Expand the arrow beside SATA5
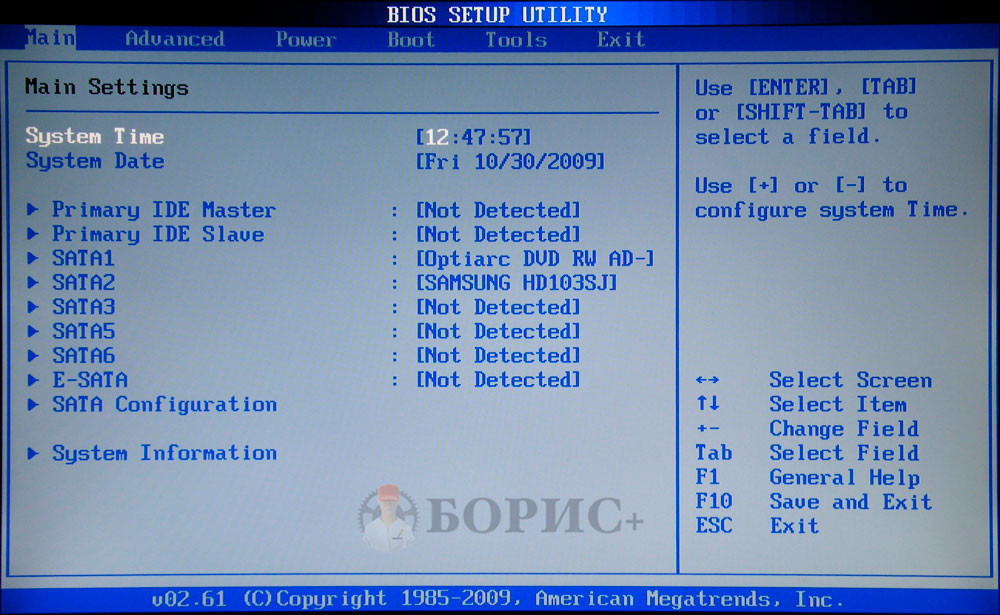The width and height of the screenshot is (1000, 615). click(33, 330)
